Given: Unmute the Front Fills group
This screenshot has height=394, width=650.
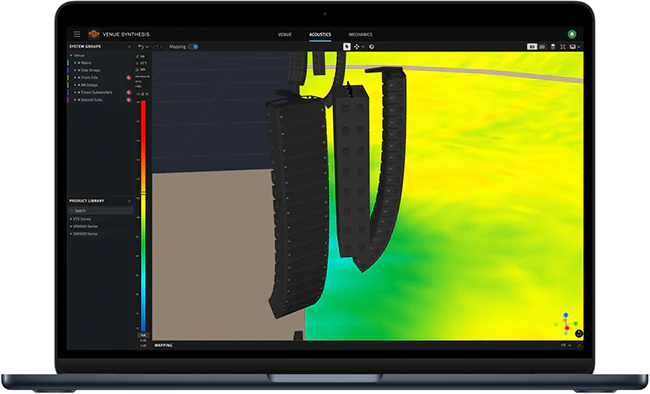Looking at the screenshot, I should tap(129, 78).
